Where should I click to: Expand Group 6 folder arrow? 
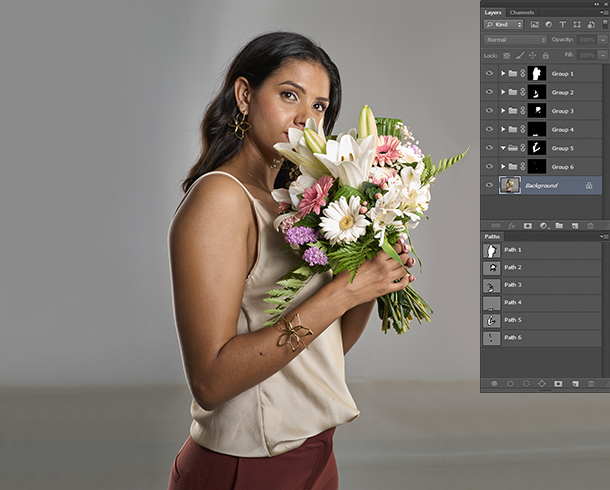503,166
